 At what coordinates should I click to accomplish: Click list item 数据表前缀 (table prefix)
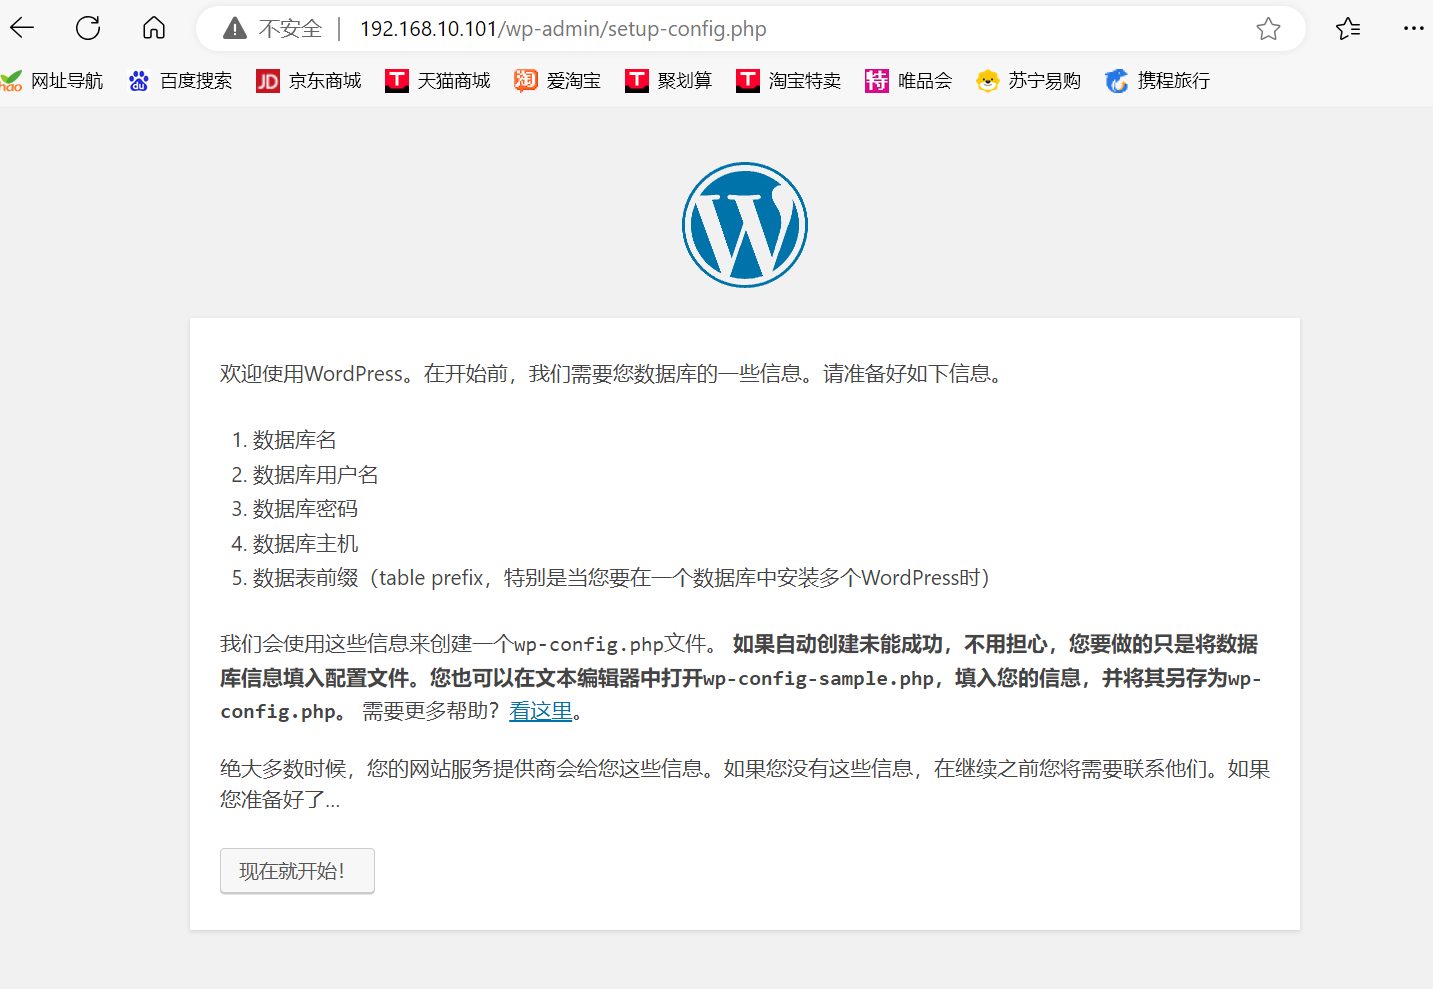(x=622, y=578)
